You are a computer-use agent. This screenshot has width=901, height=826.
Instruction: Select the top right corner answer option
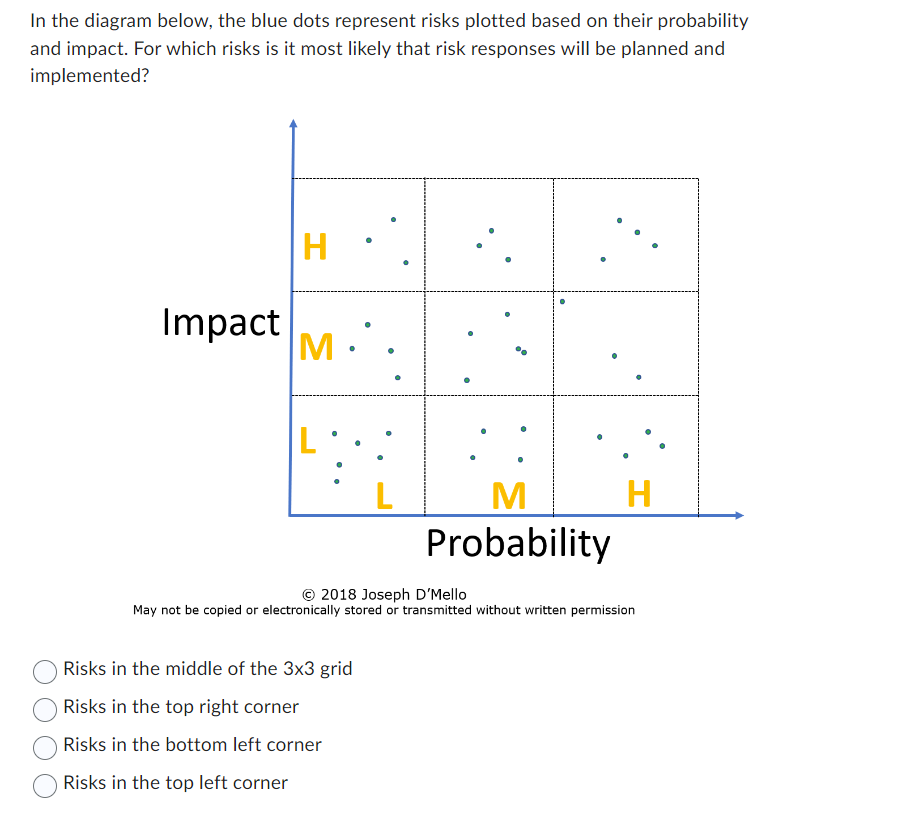44,710
